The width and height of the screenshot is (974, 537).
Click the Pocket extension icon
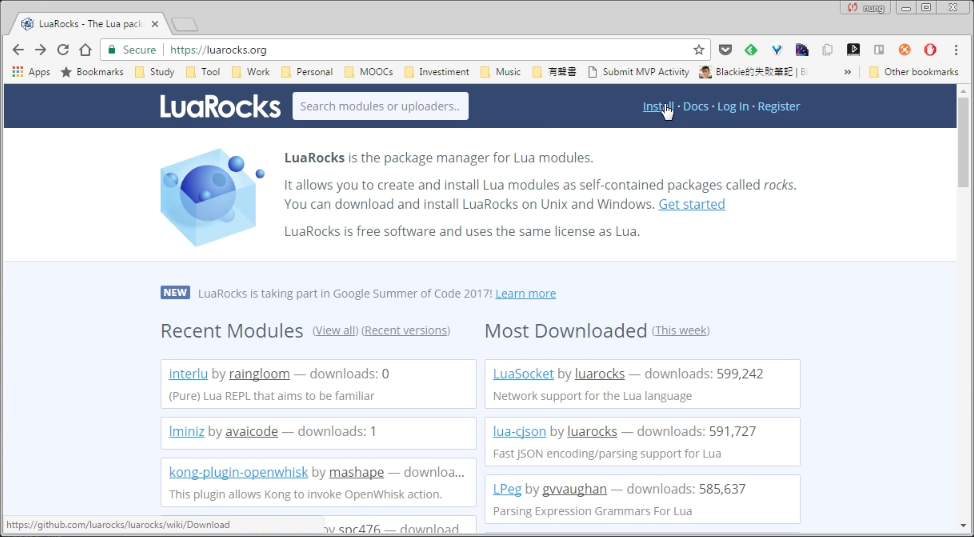725,50
